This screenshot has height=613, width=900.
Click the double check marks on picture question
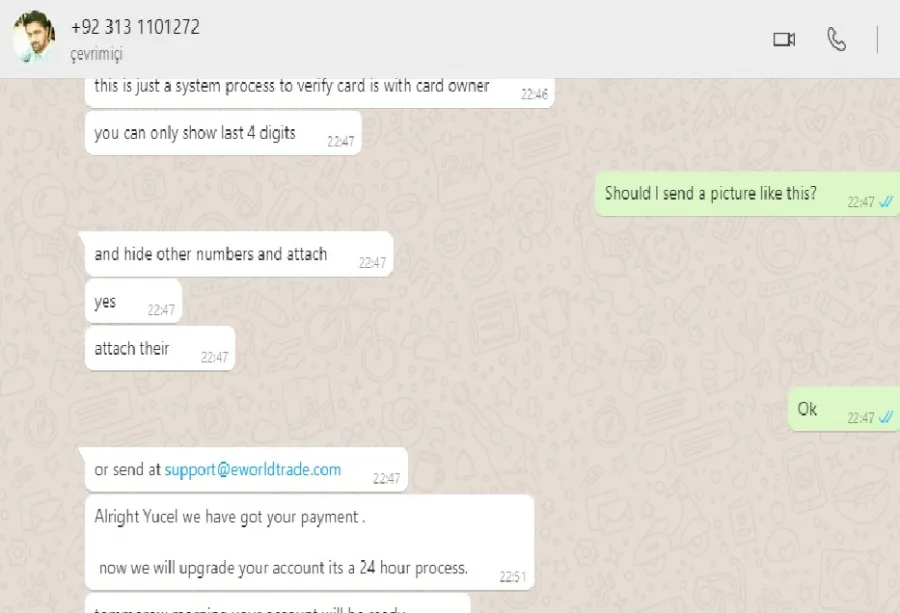point(886,201)
